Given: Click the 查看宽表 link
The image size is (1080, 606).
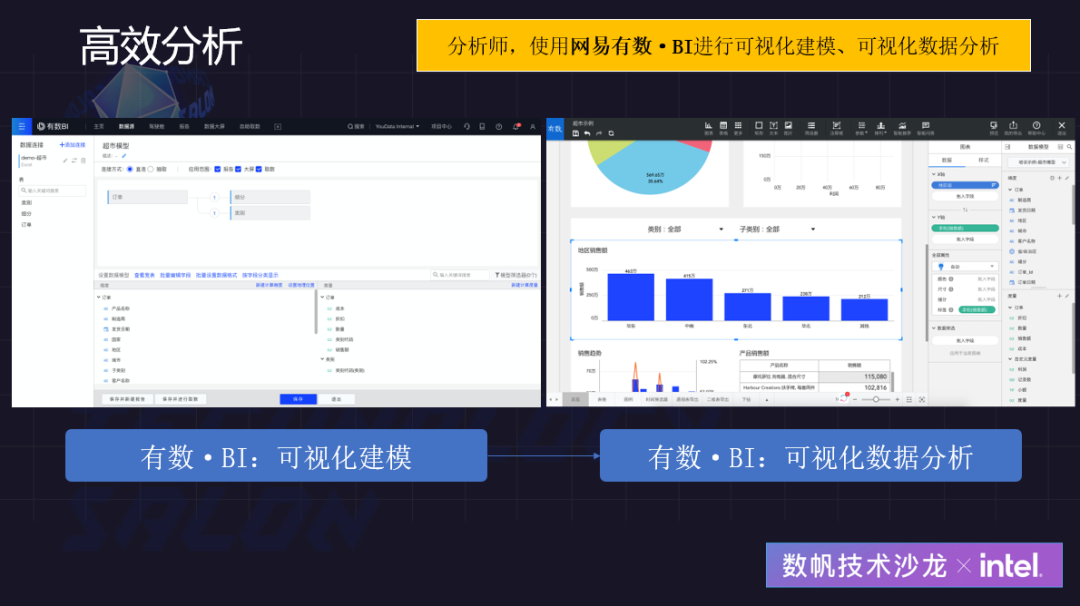Looking at the screenshot, I should click(x=145, y=275).
